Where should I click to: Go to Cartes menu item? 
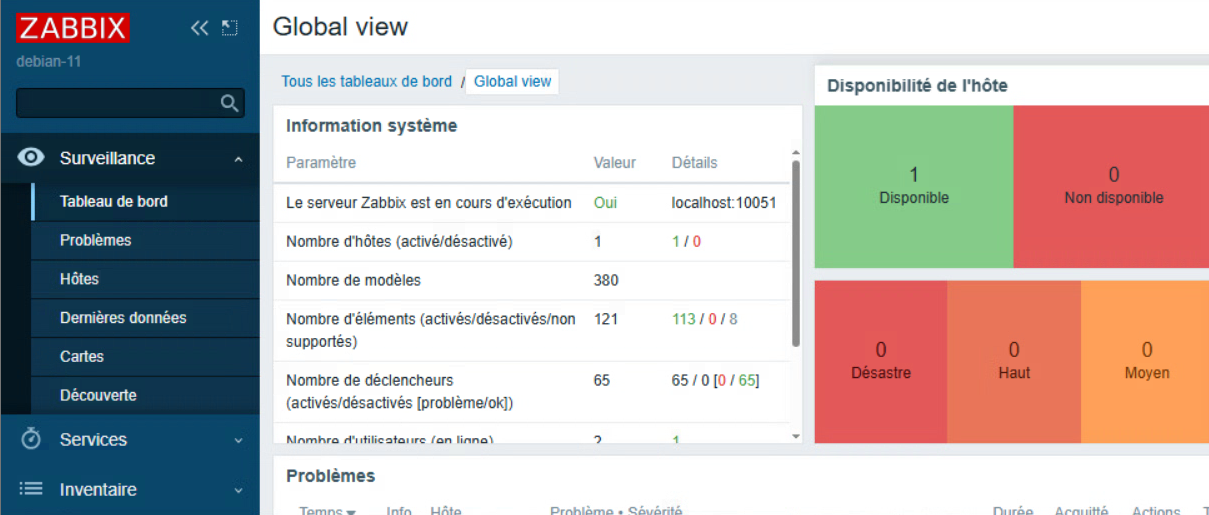(x=82, y=356)
